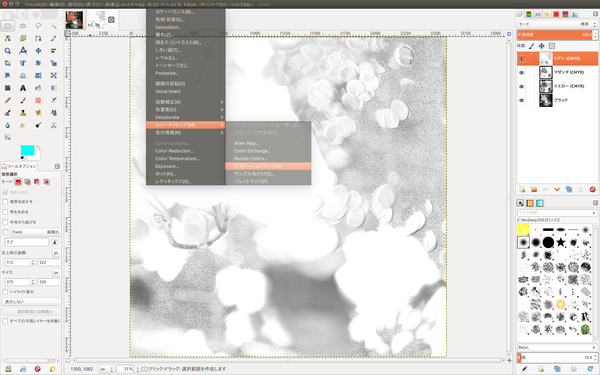600x375 pixels.
Task: Select the Crop tool
Action: click(8, 63)
